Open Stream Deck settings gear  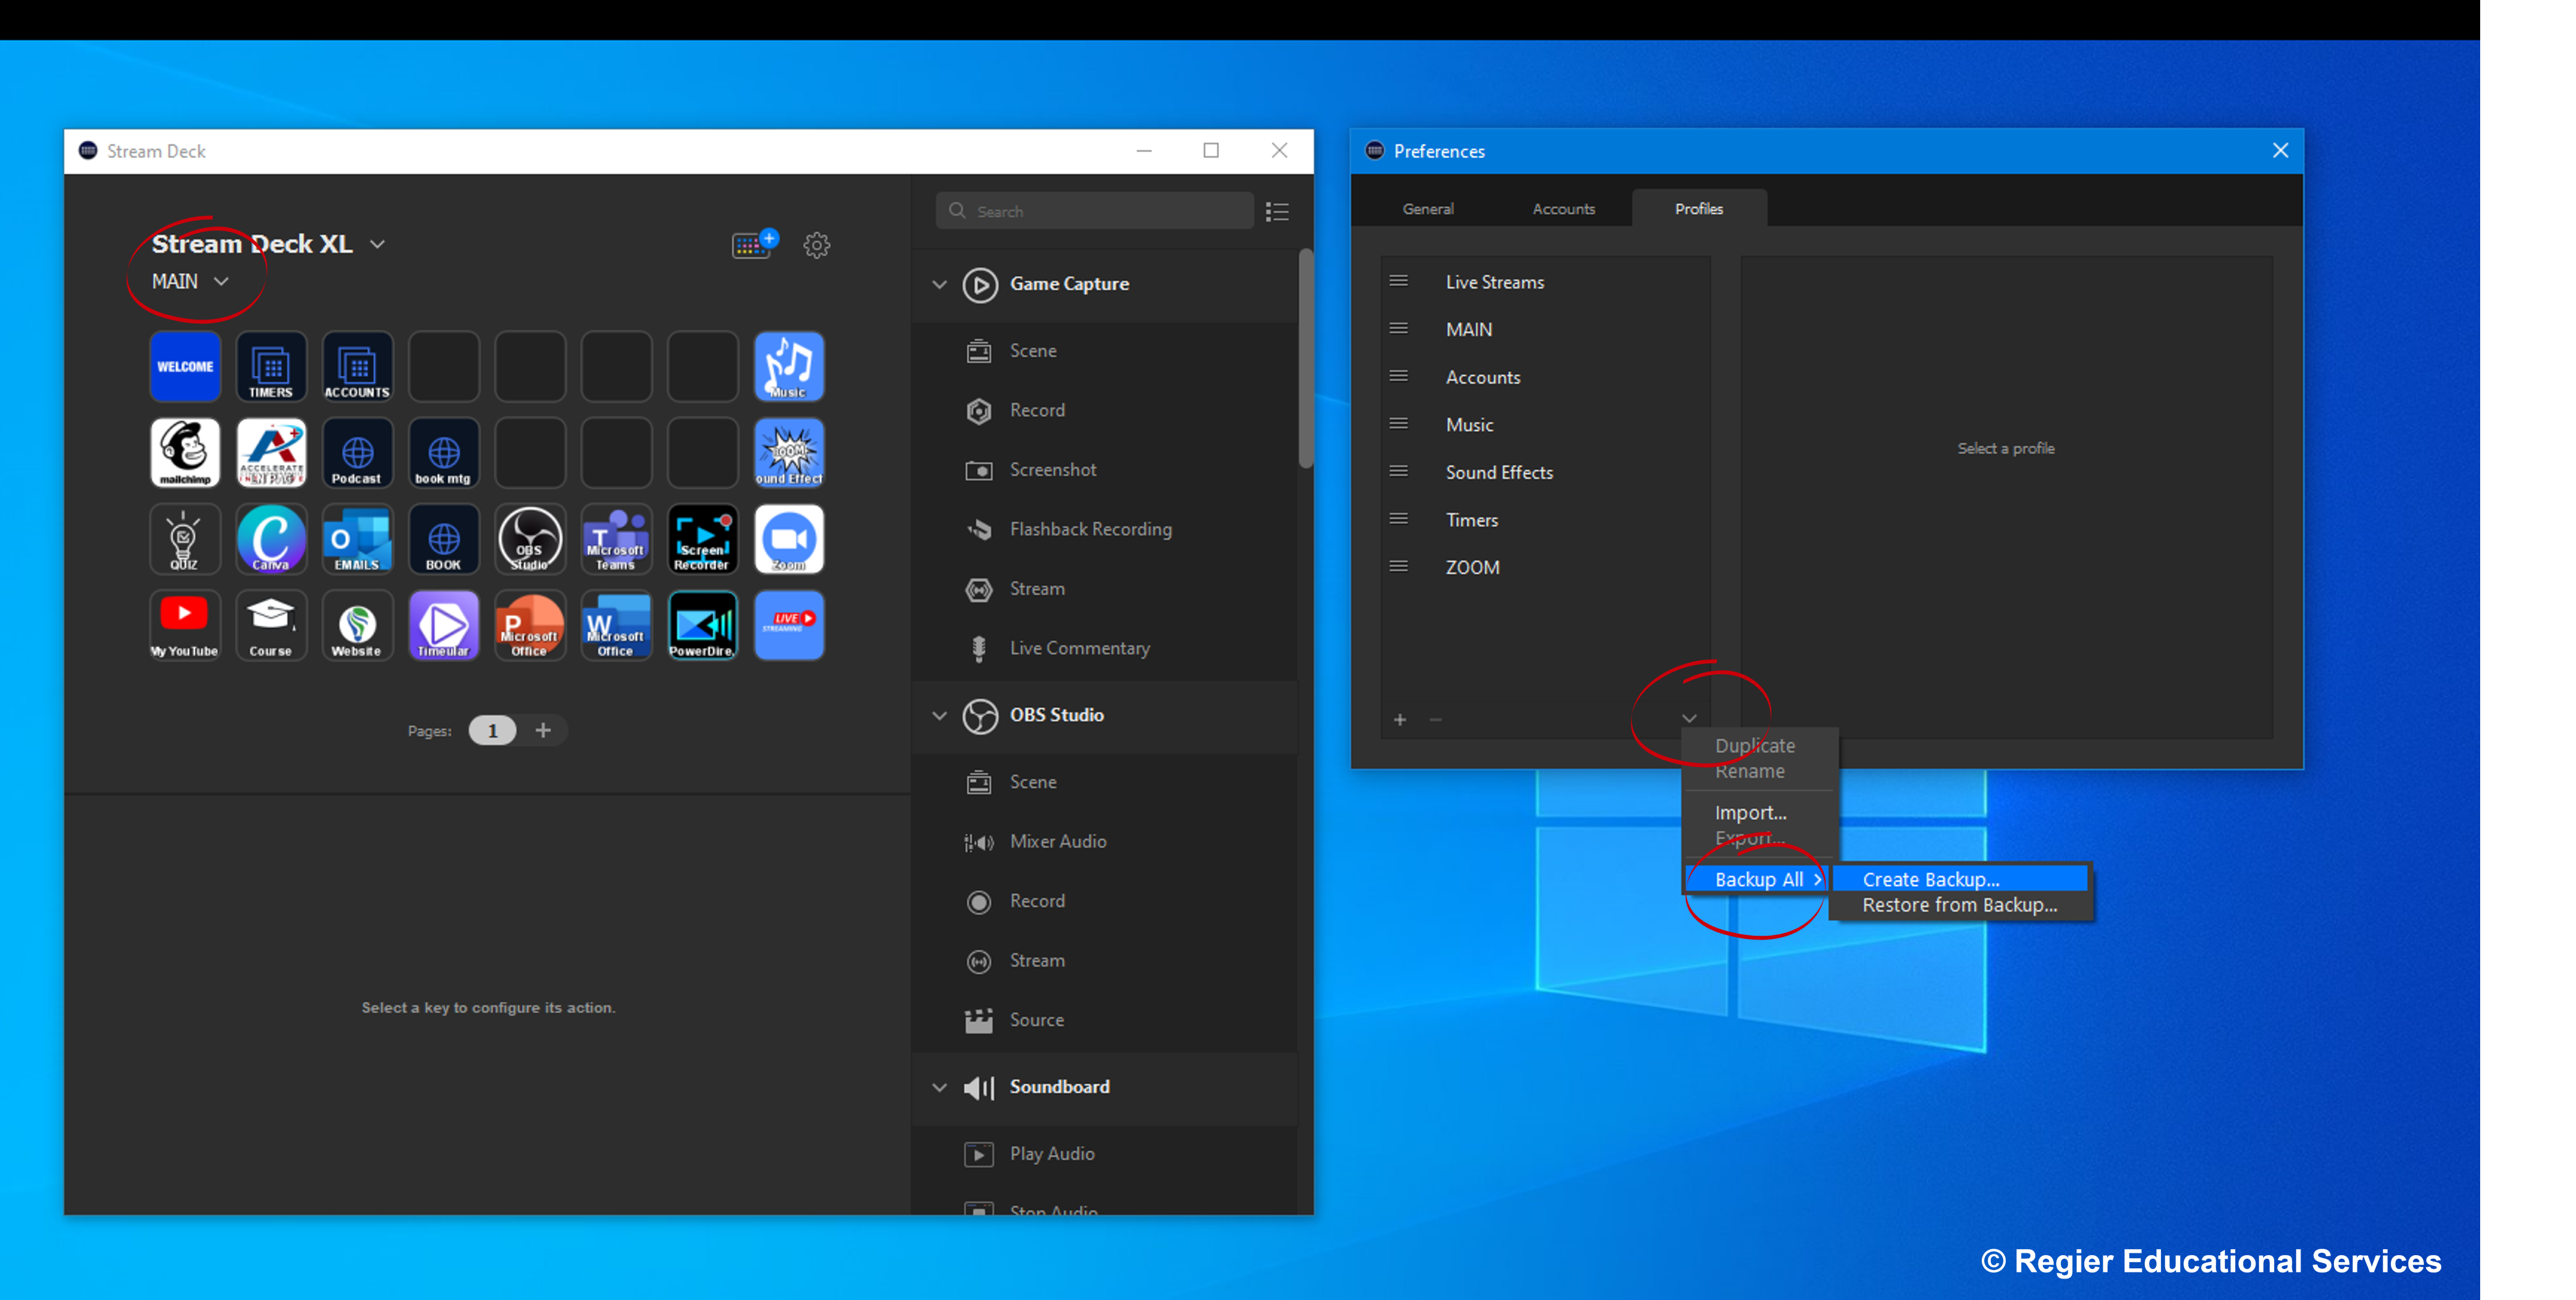[x=817, y=245]
